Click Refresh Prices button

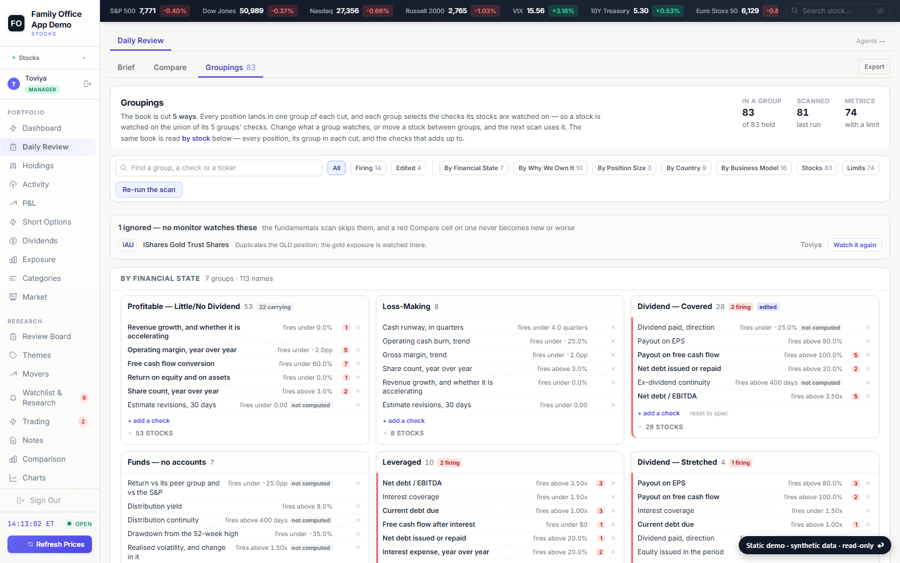click(x=49, y=545)
